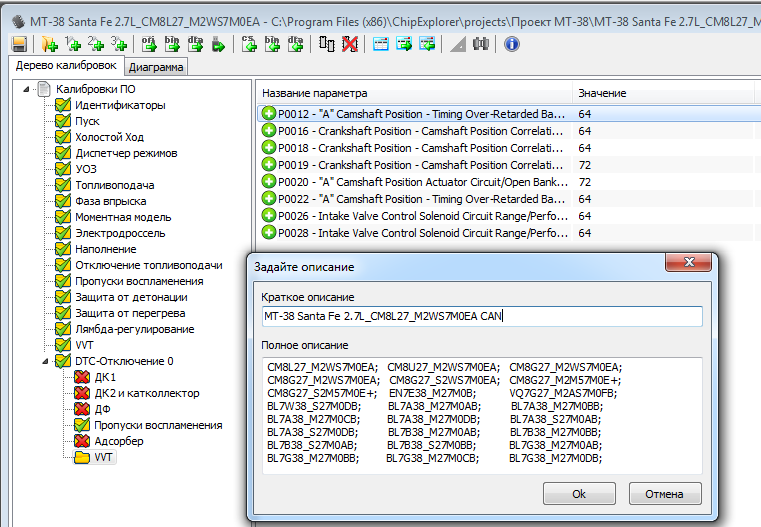Click the green plus icon for P0012

tap(268, 114)
